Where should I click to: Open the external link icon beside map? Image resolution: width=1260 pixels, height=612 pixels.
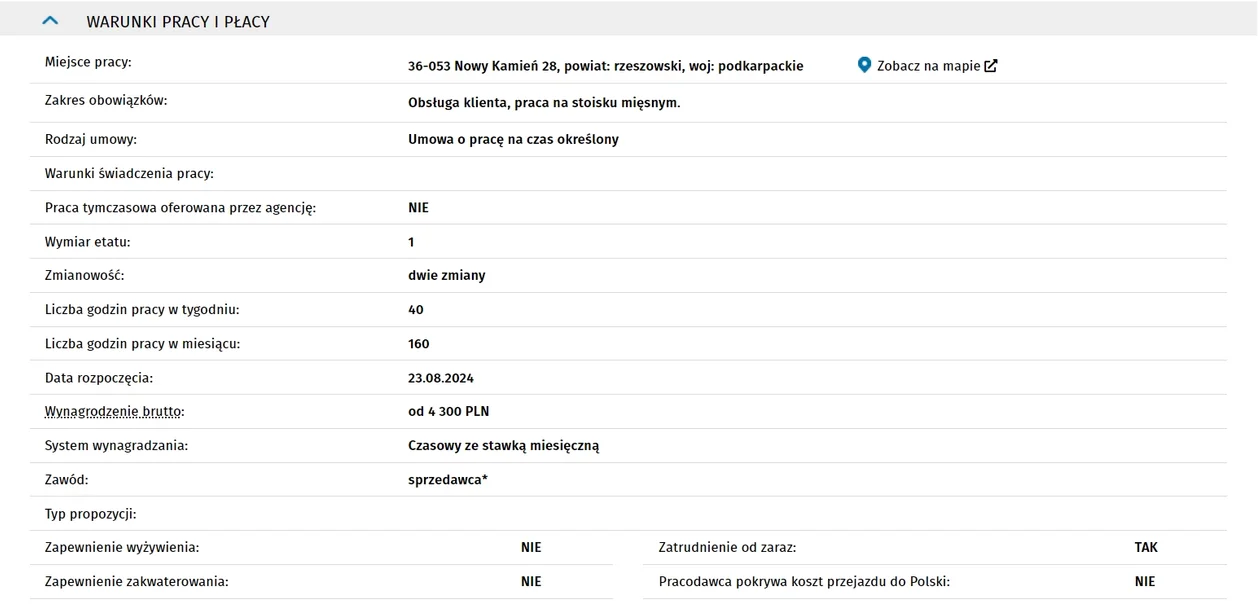(x=991, y=66)
